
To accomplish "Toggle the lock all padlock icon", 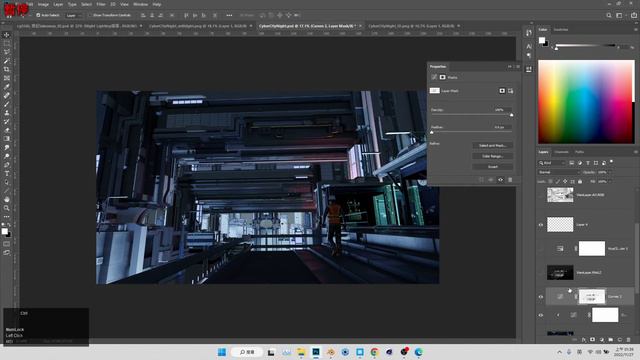I will coord(580,181).
